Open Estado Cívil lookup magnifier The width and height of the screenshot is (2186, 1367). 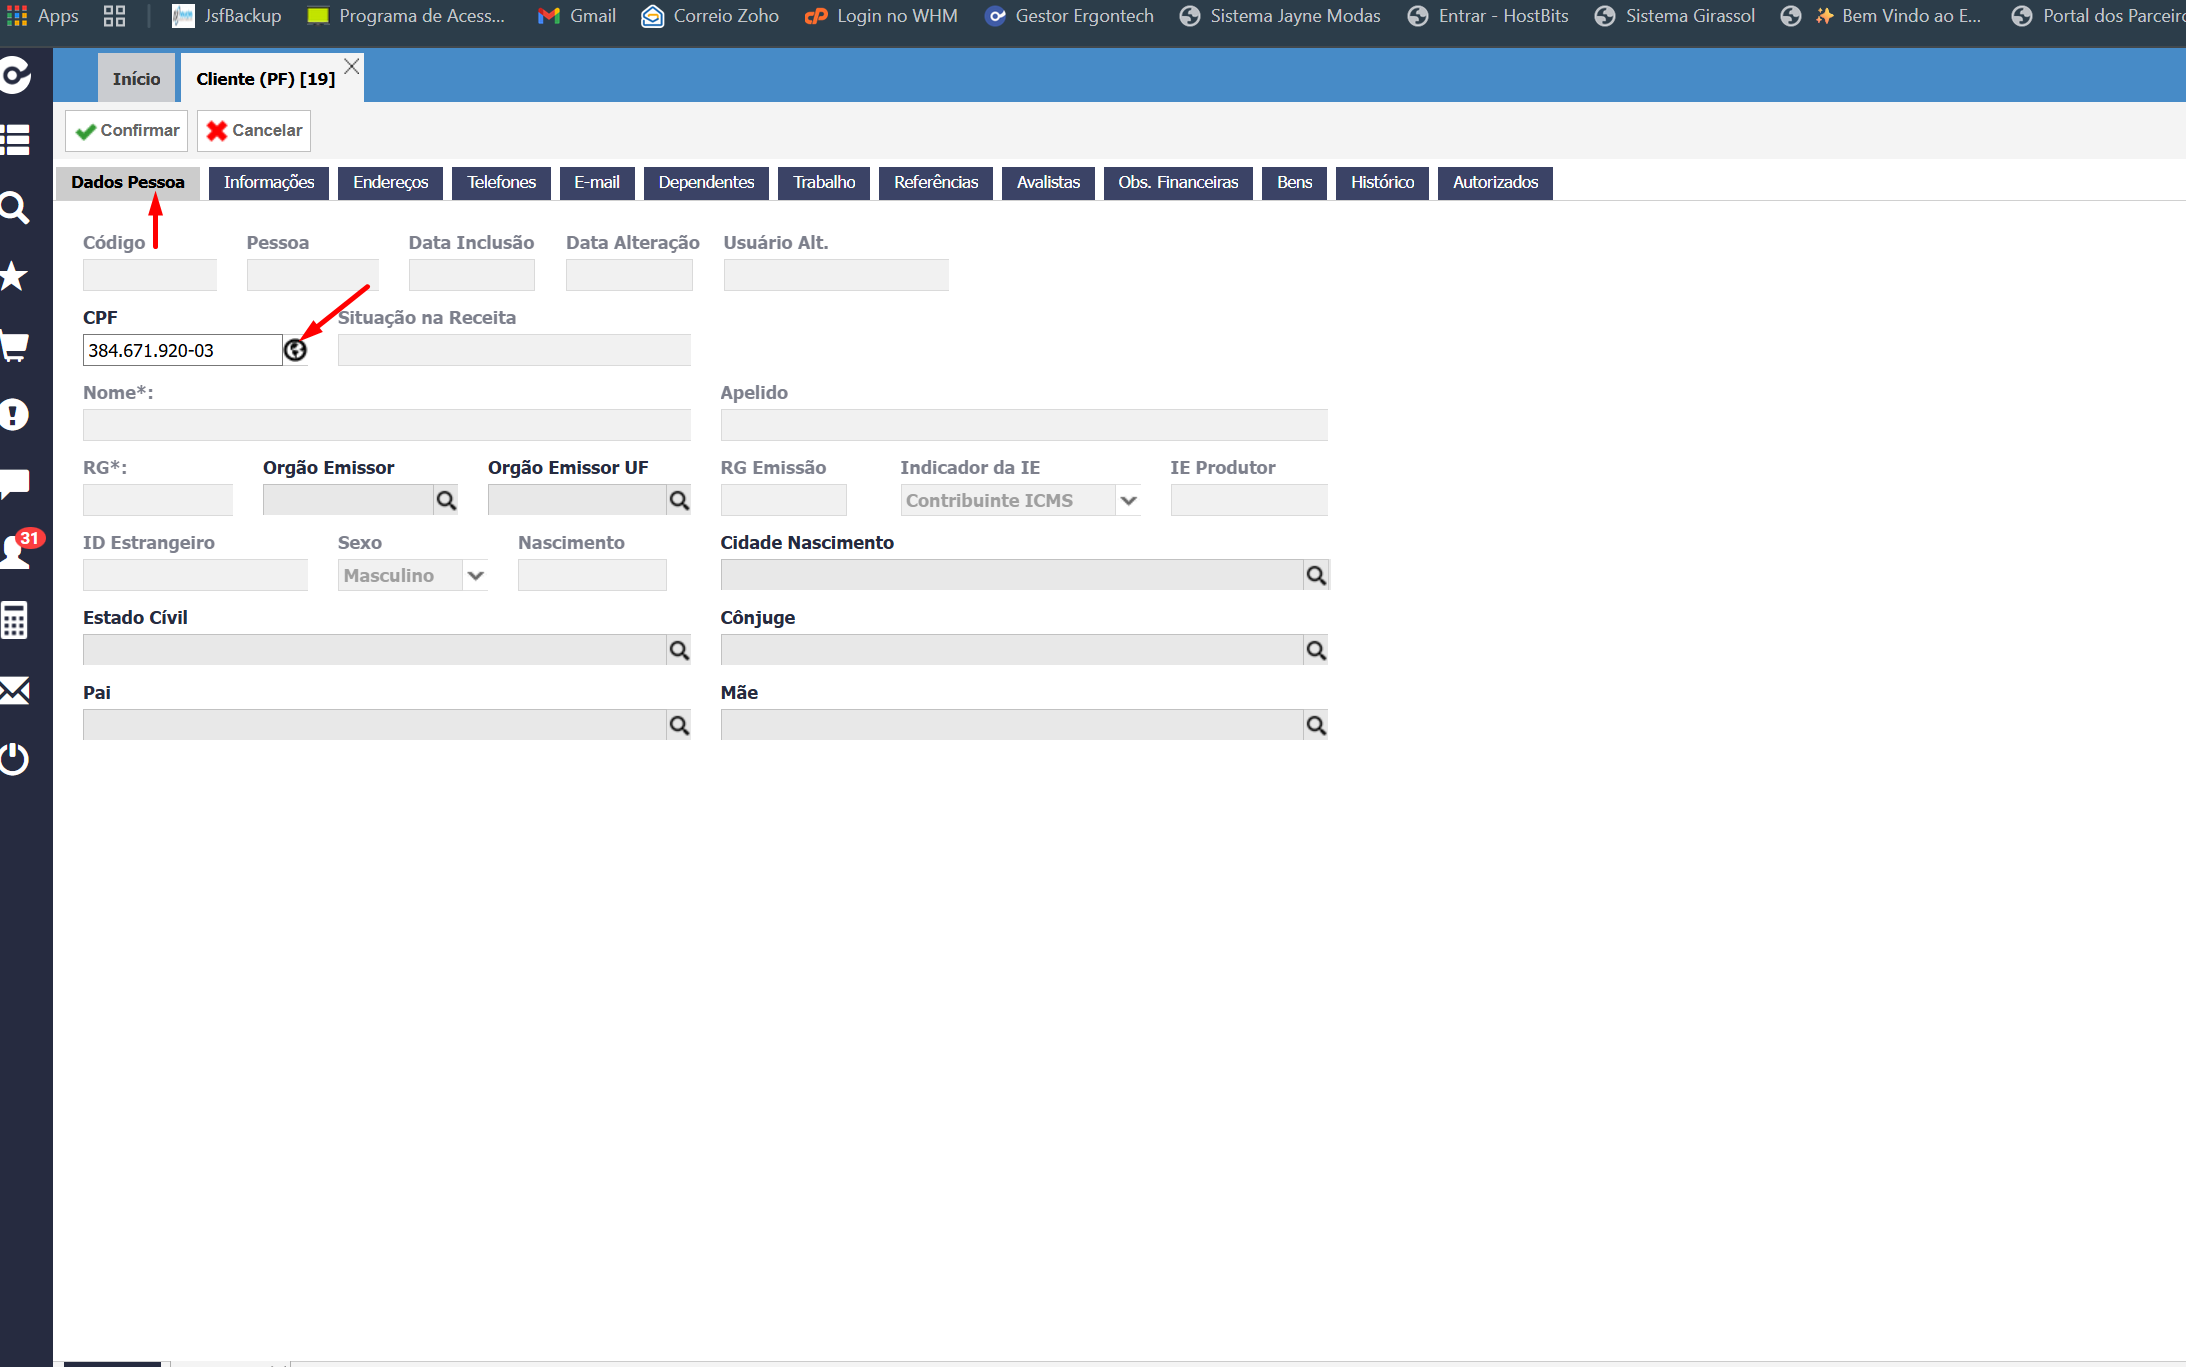tap(679, 650)
